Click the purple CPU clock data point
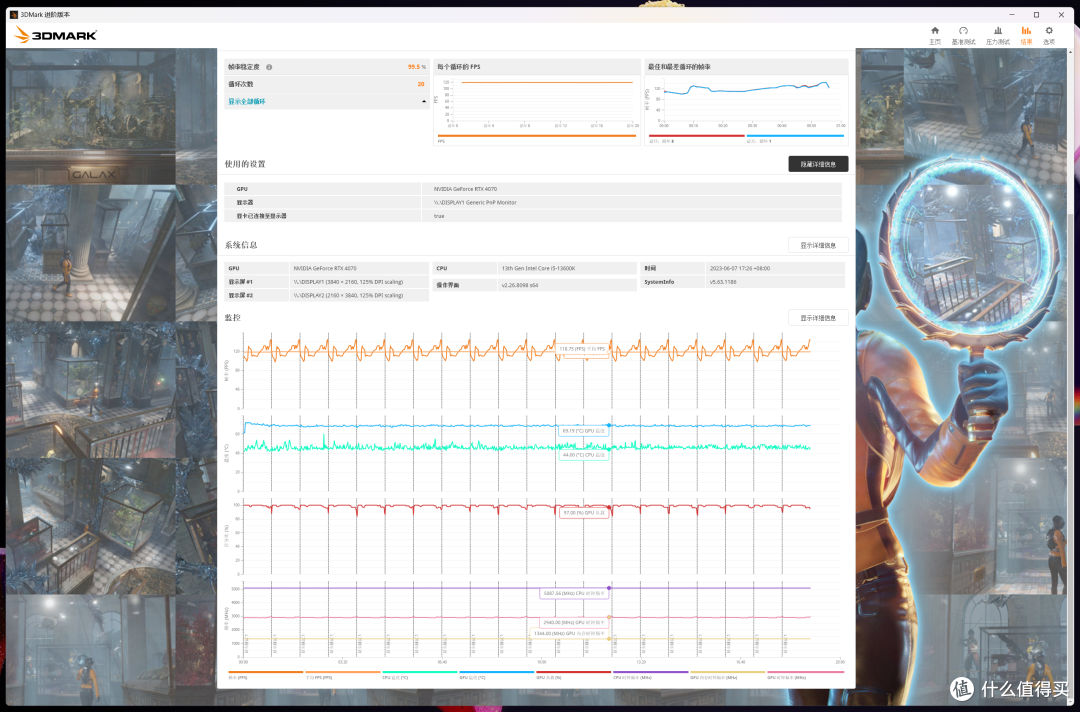 click(x=609, y=588)
